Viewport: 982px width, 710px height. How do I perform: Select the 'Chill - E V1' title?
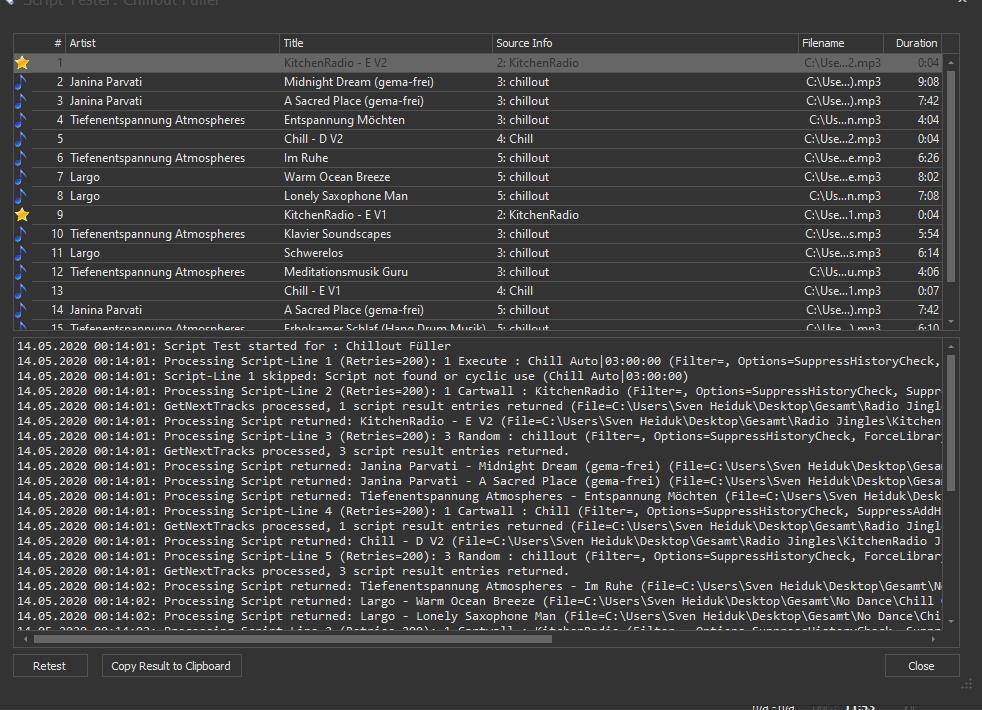(x=312, y=291)
